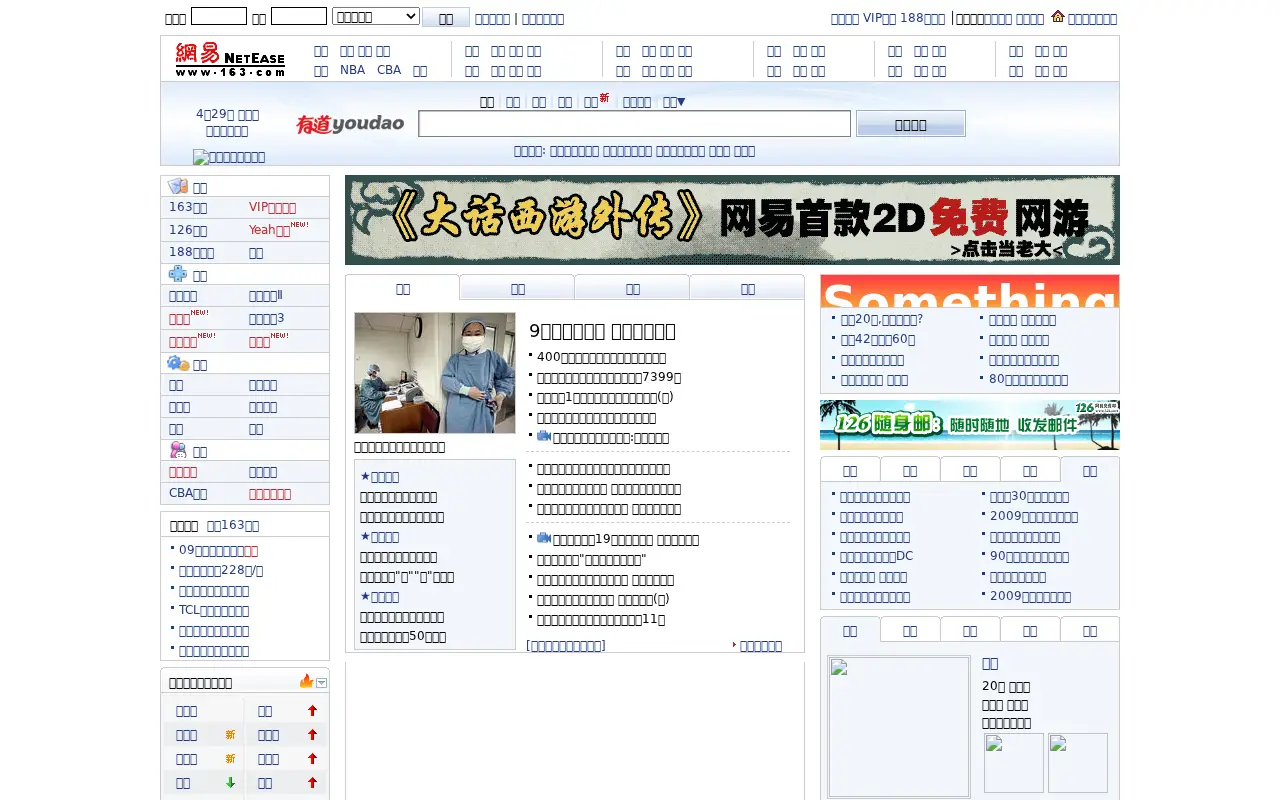The width and height of the screenshot is (1280, 800).
Task: Click the mailbox icon heading the sidebar mail section
Action: [x=178, y=186]
